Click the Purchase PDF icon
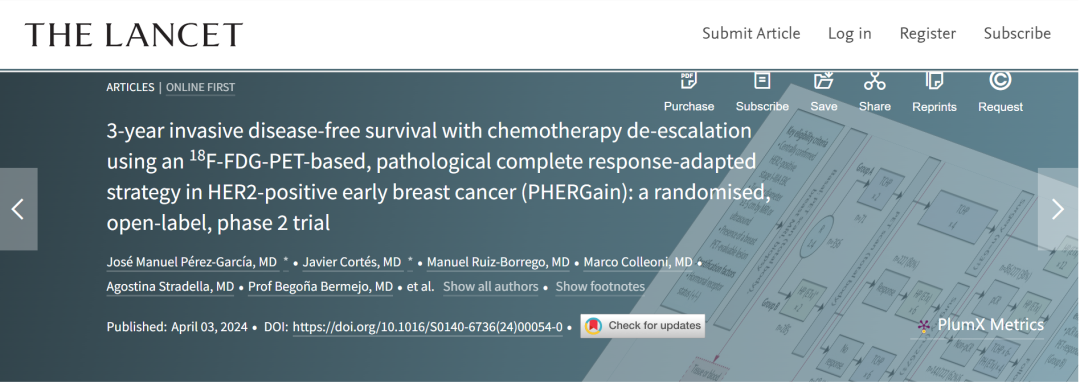 (x=688, y=81)
